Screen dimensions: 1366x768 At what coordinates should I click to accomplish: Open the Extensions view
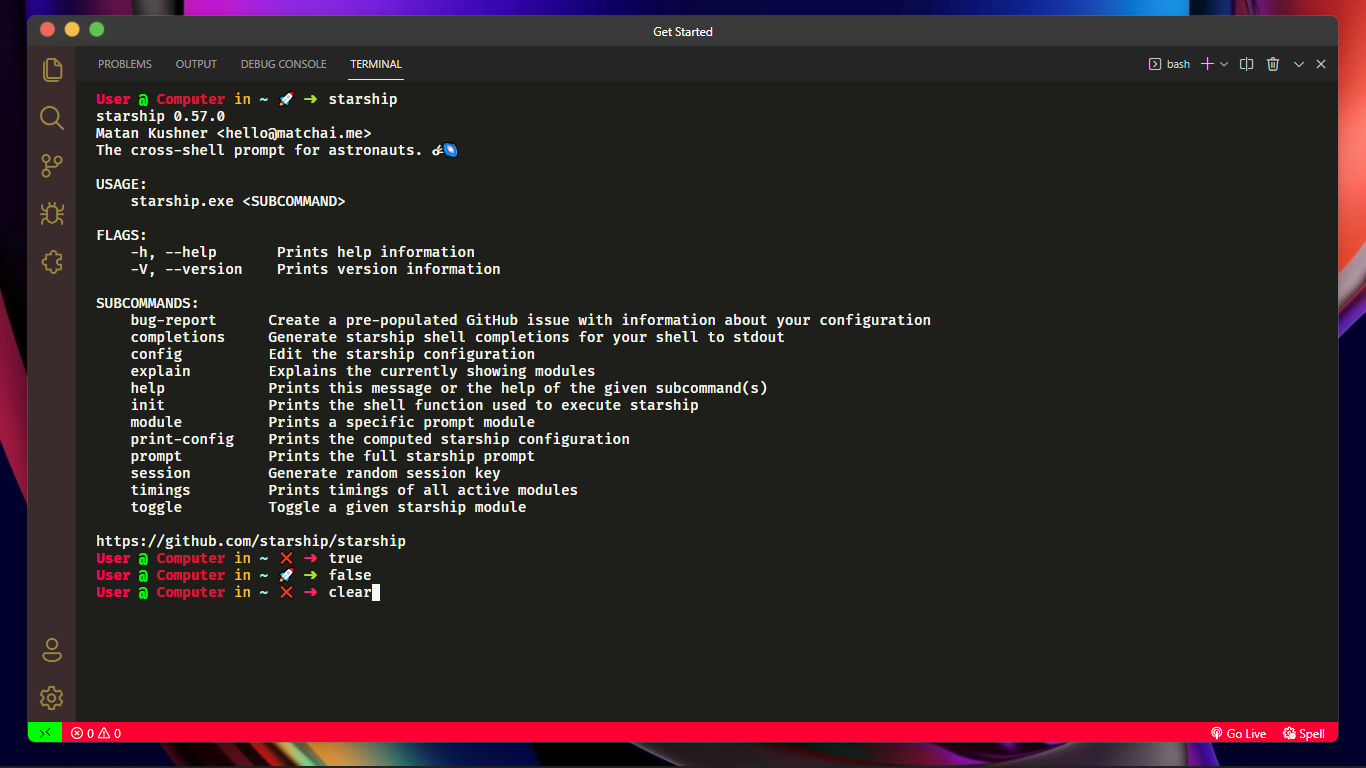point(52,261)
